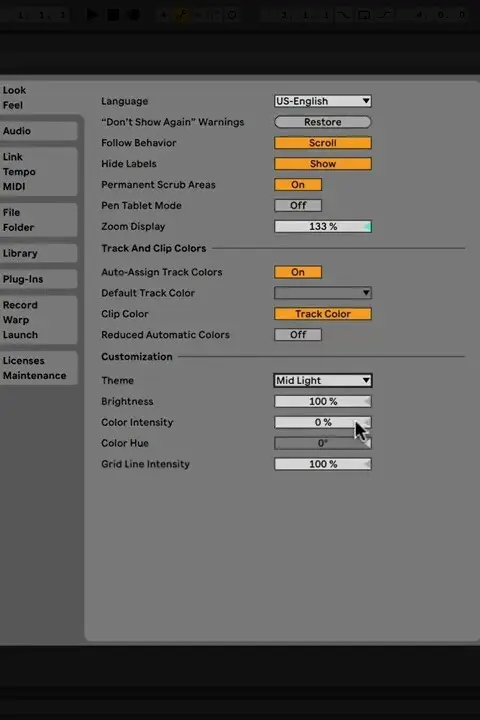Toggle the Punch-In switch icon
Image resolution: width=480 pixels, height=720 pixels.
coord(344,15)
